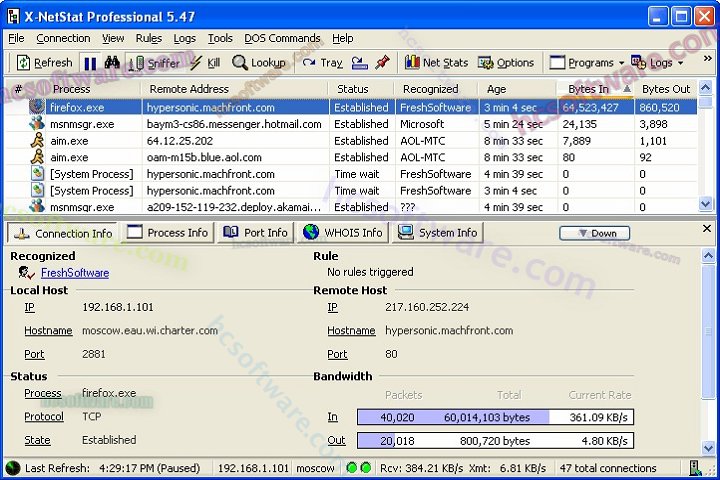Open the Options dialog
The image size is (720, 480).
click(x=506, y=62)
